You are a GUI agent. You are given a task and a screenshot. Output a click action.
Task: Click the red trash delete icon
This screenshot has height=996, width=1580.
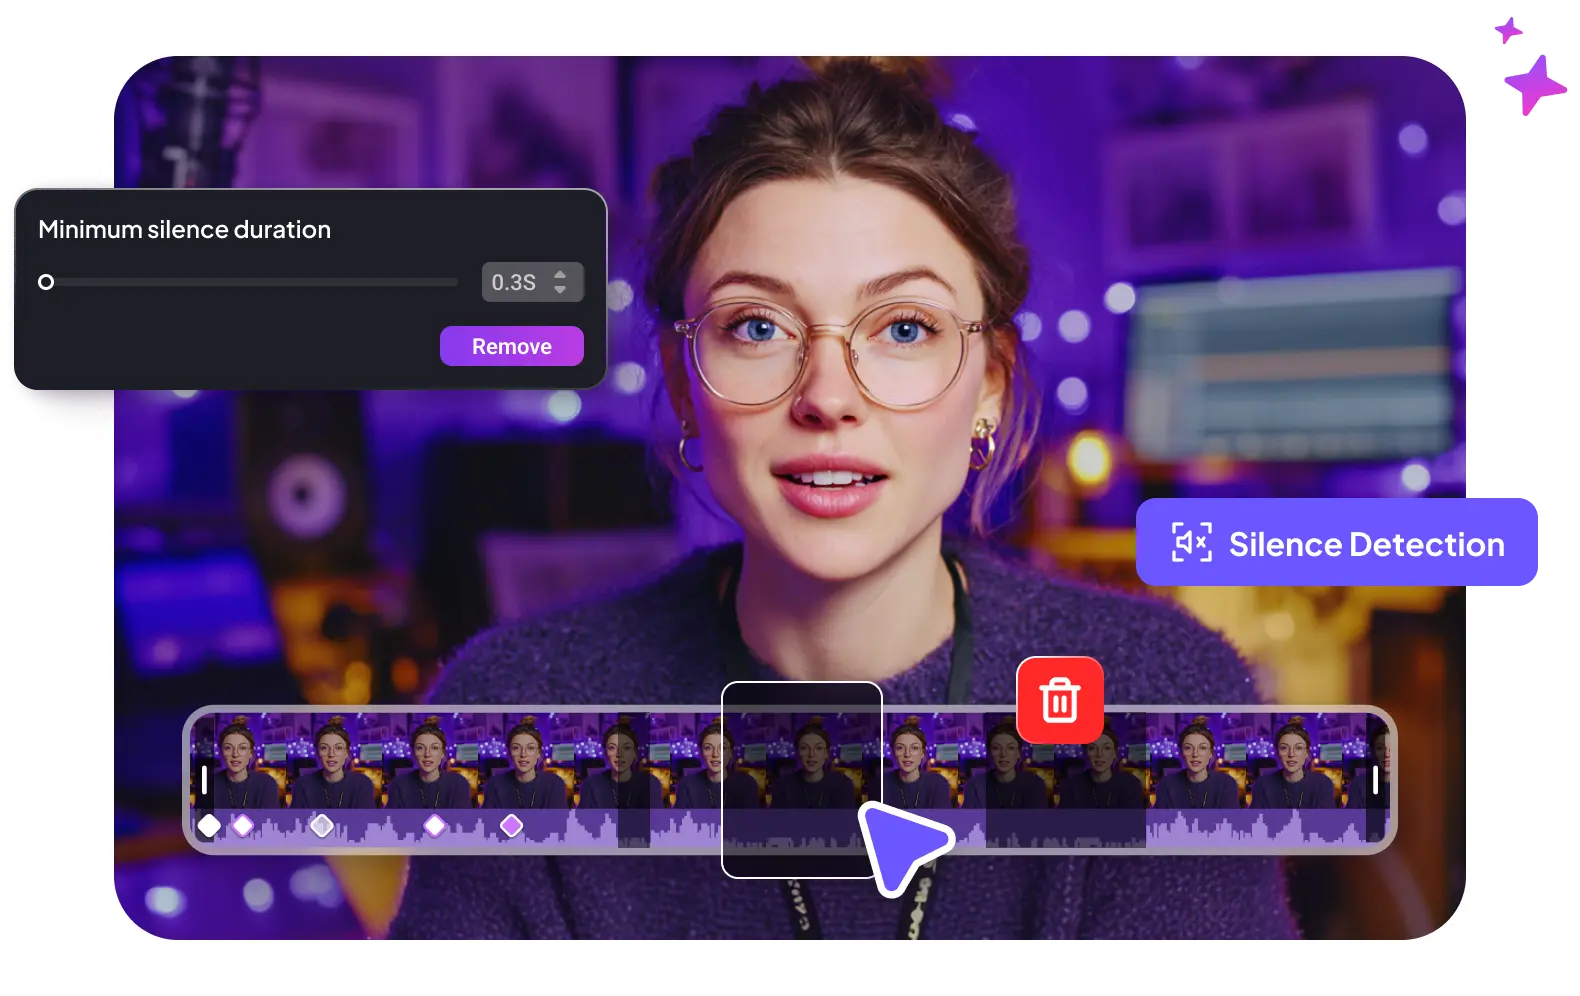pyautogui.click(x=1060, y=700)
